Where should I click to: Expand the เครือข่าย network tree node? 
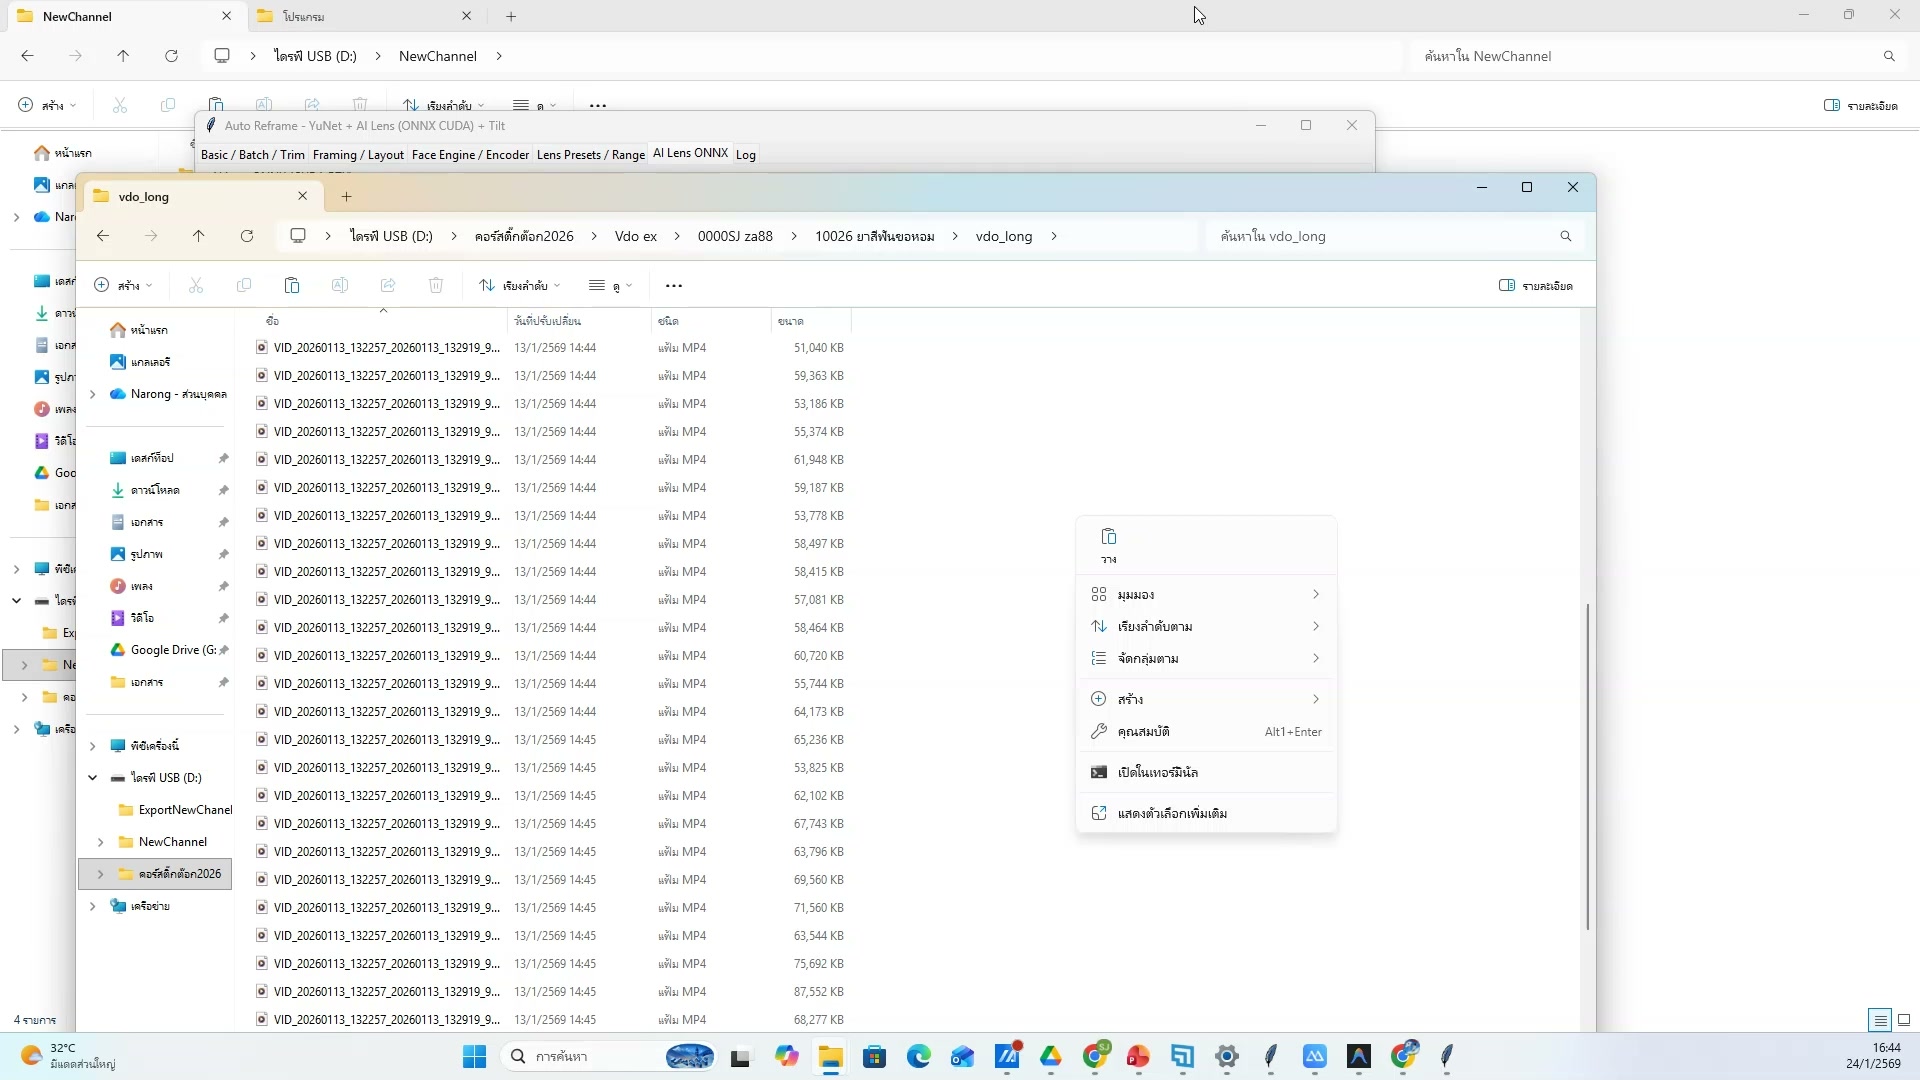tap(93, 906)
